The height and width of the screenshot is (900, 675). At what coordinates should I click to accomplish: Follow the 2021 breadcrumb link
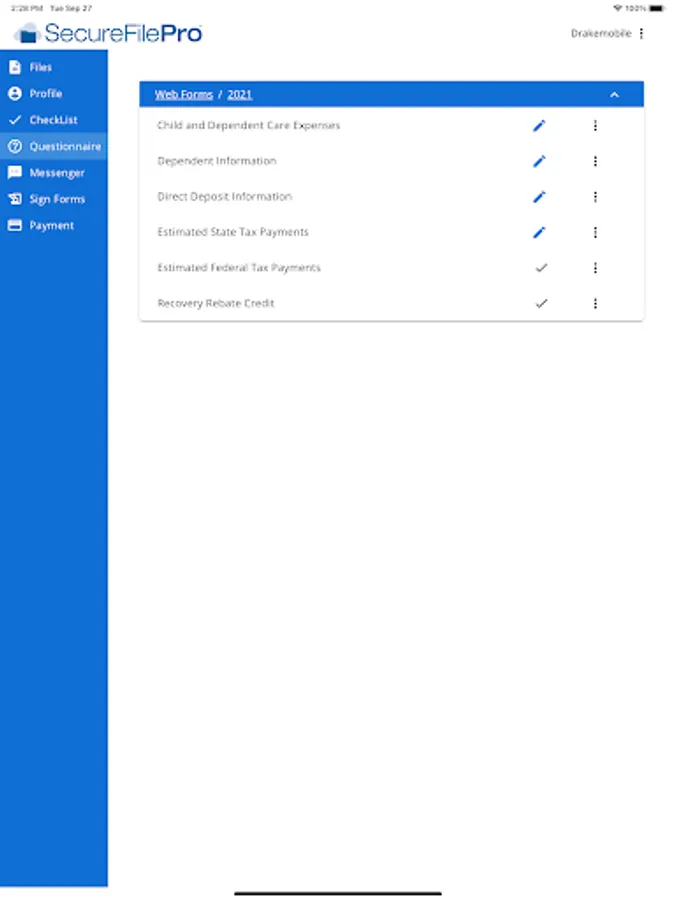click(x=239, y=95)
